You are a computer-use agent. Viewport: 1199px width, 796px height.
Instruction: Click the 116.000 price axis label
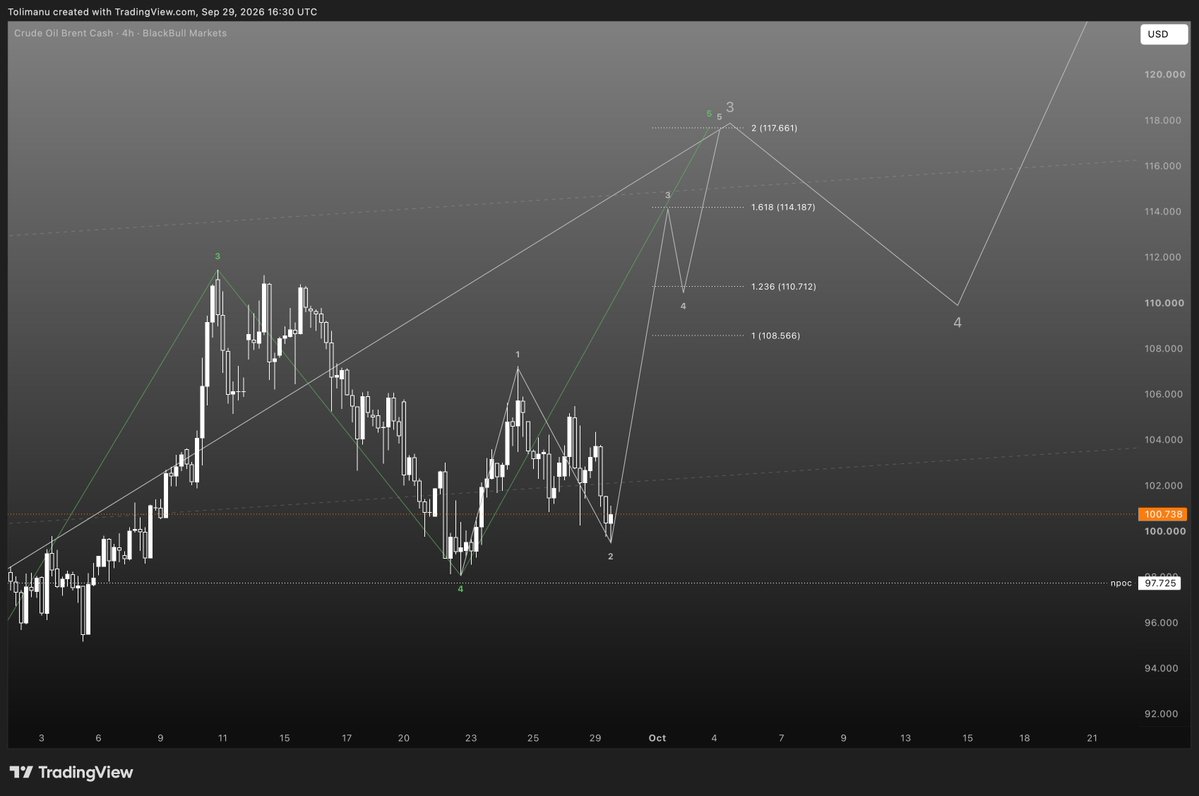click(x=1165, y=166)
